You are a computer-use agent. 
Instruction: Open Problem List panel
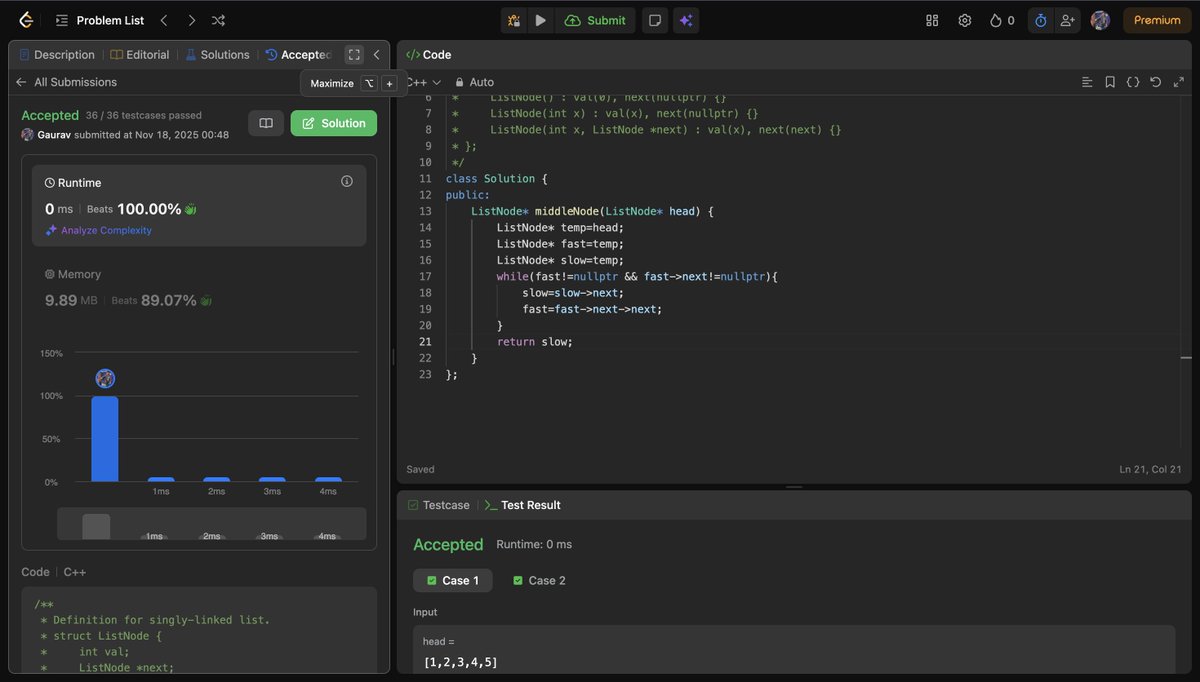100,20
